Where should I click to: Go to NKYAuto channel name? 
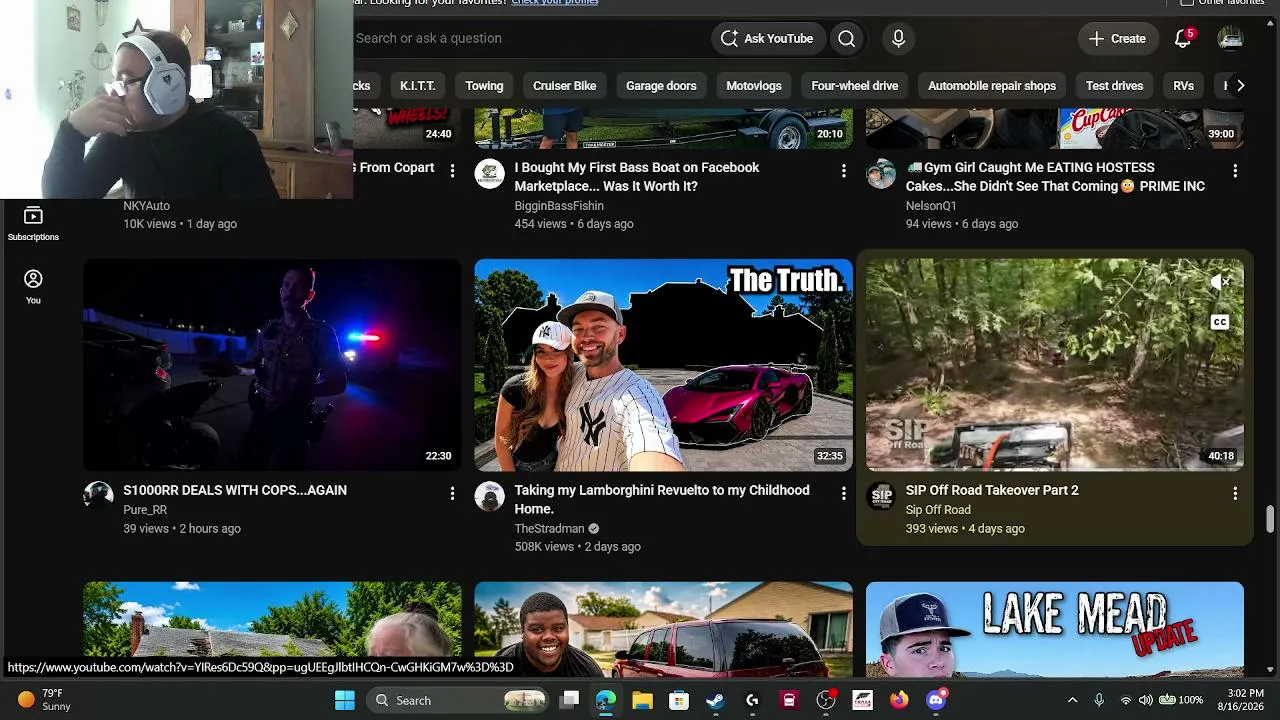pyautogui.click(x=146, y=206)
